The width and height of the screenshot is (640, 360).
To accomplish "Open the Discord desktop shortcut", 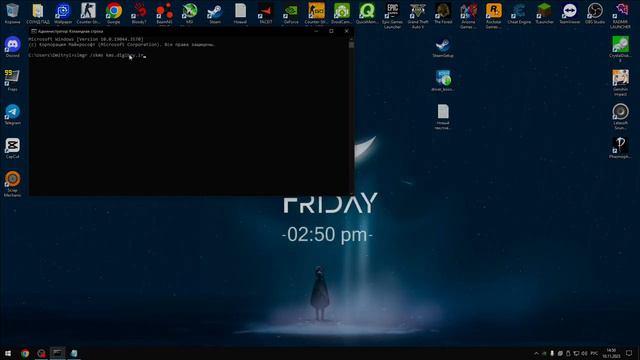I will (x=12, y=47).
